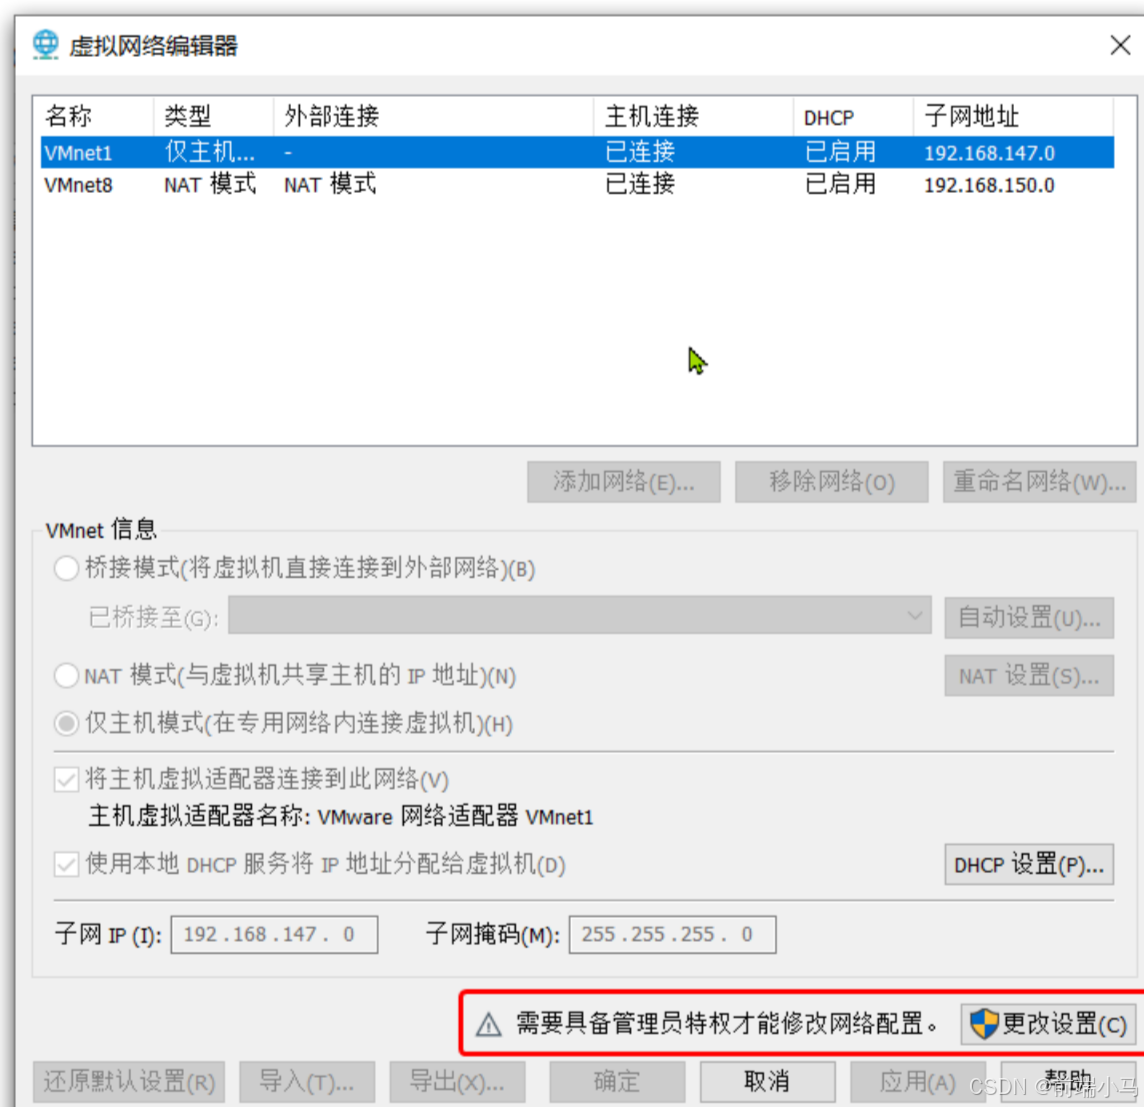Toggle 将主机虚拟适配器连接到此网络 checkbox
The height and width of the screenshot is (1107, 1144).
tap(66, 779)
